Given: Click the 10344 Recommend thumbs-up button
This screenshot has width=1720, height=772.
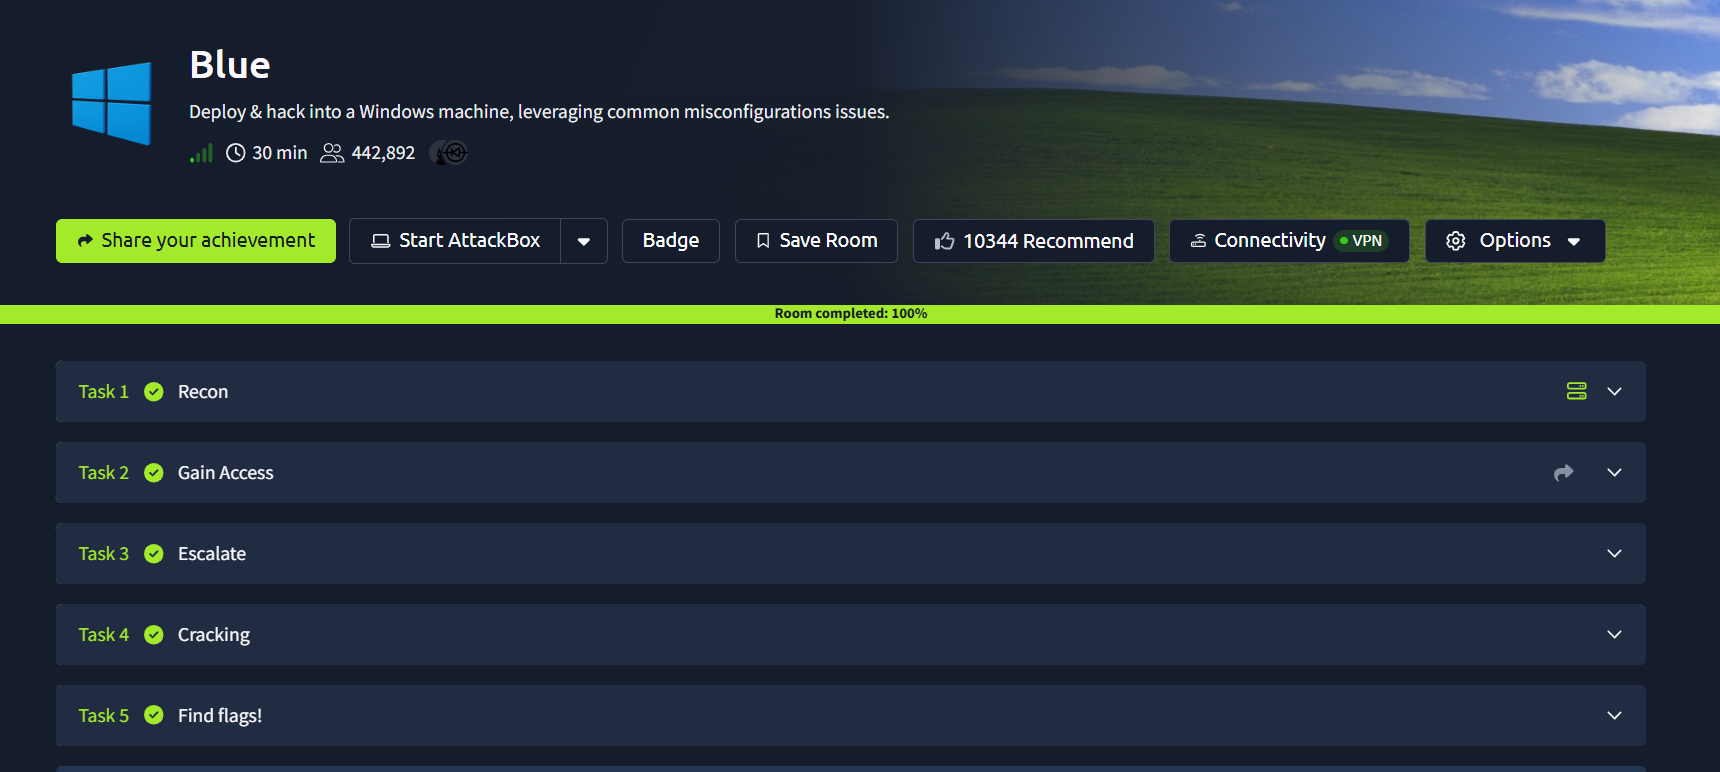Looking at the screenshot, I should click(x=1034, y=241).
